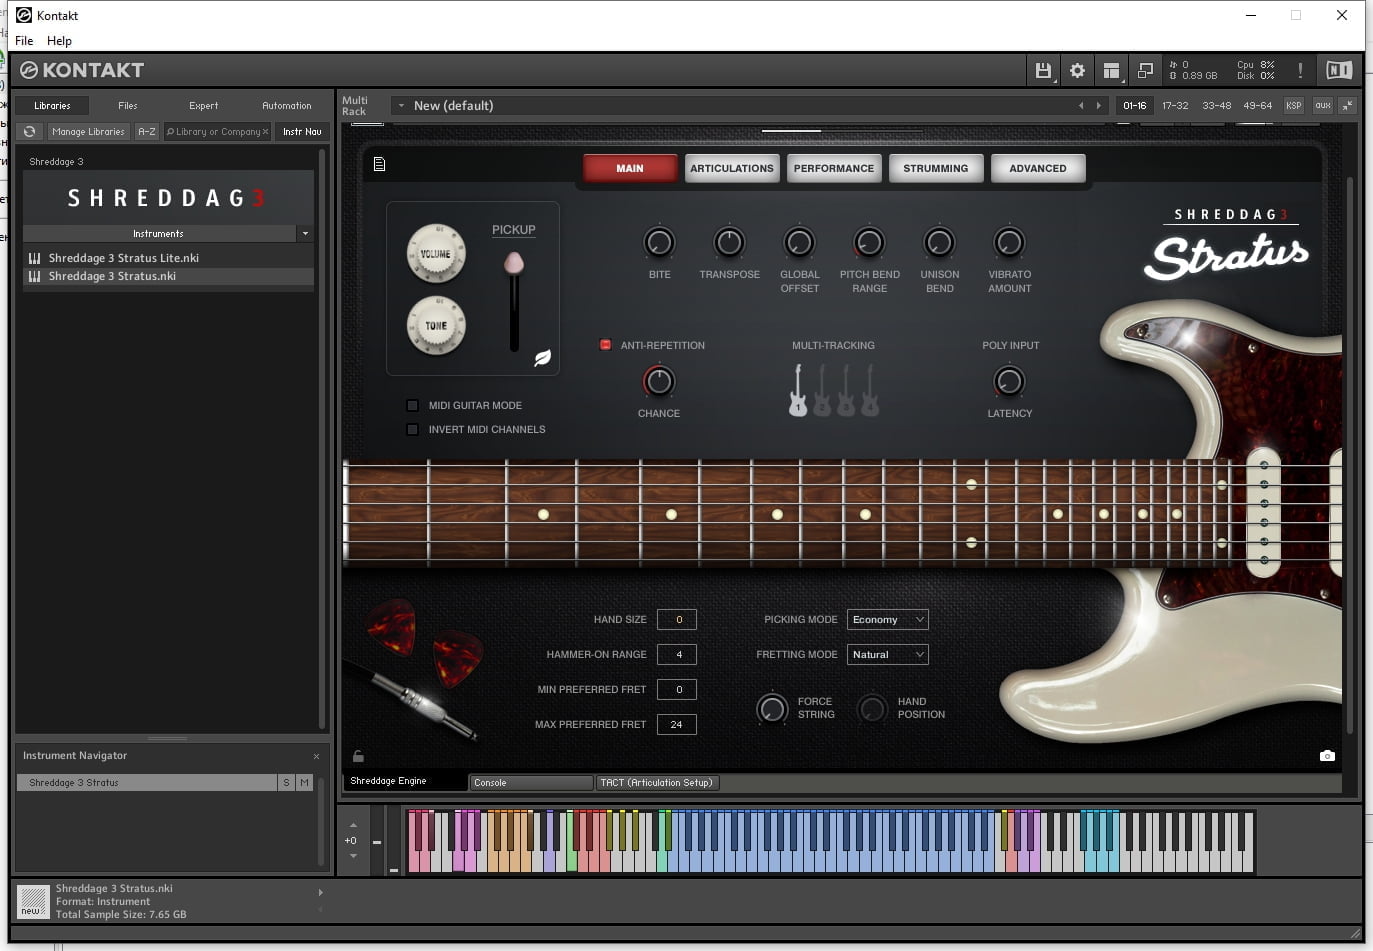The width and height of the screenshot is (1373, 951).
Task: Toggle the Anti-Repetition red switch
Action: [x=605, y=345]
